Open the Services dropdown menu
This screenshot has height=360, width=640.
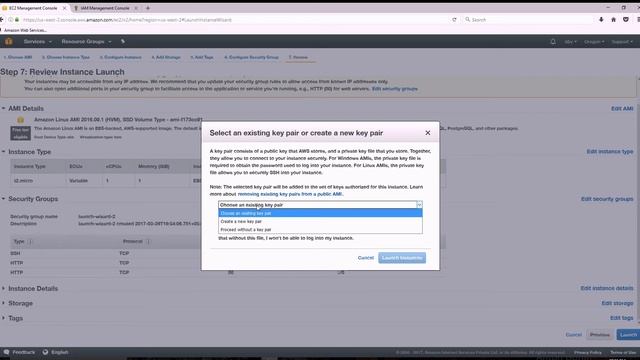pyautogui.click(x=38, y=41)
